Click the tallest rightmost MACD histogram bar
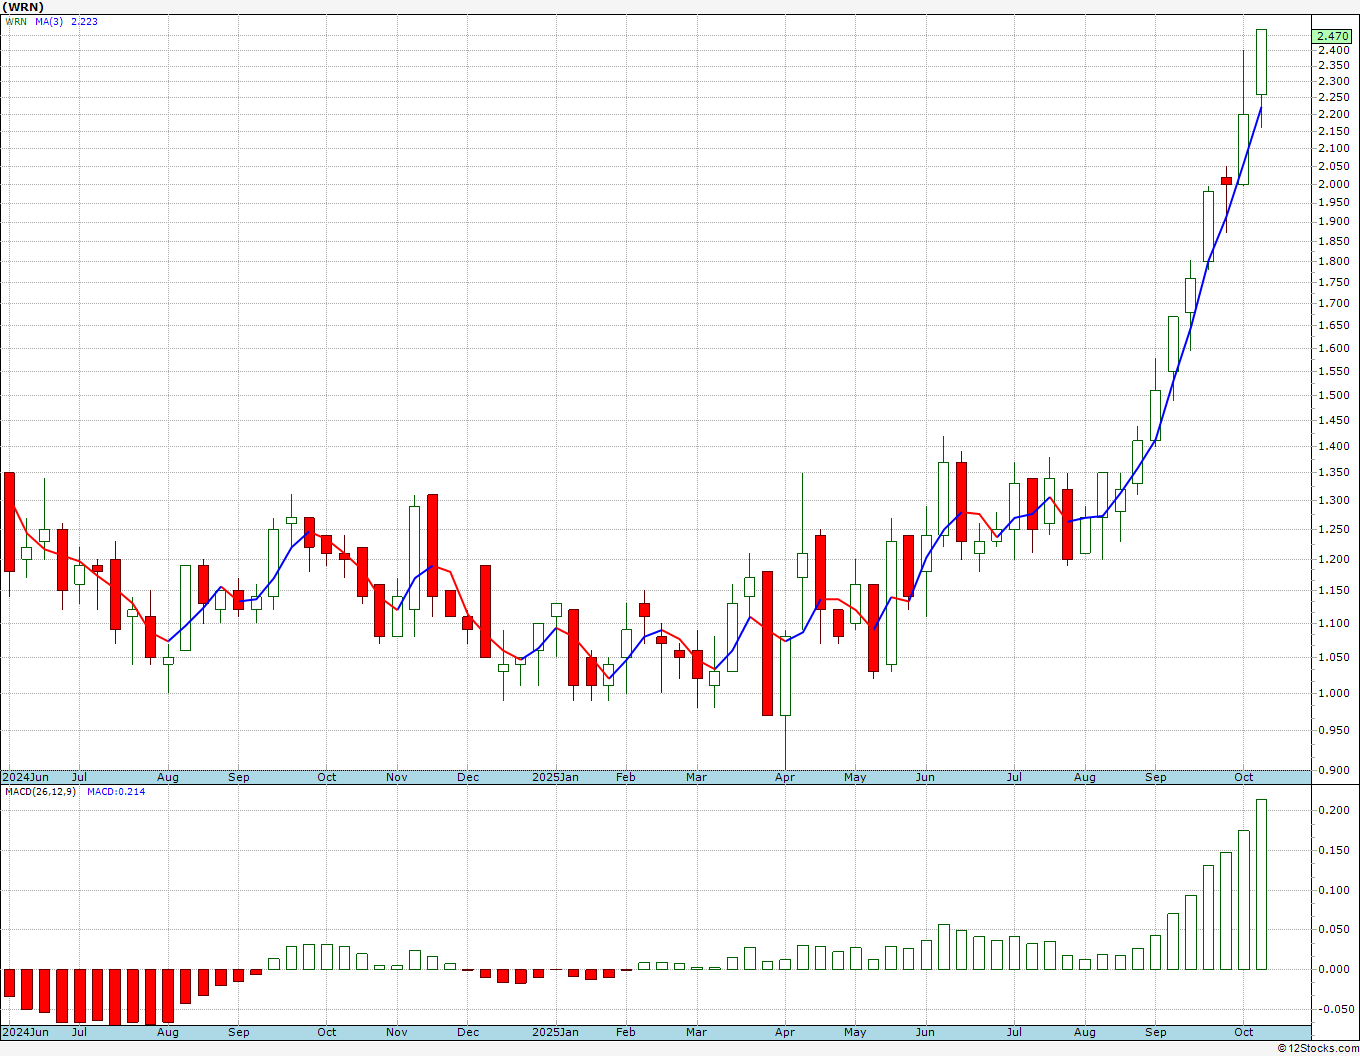The height and width of the screenshot is (1056, 1360). (x=1261, y=884)
